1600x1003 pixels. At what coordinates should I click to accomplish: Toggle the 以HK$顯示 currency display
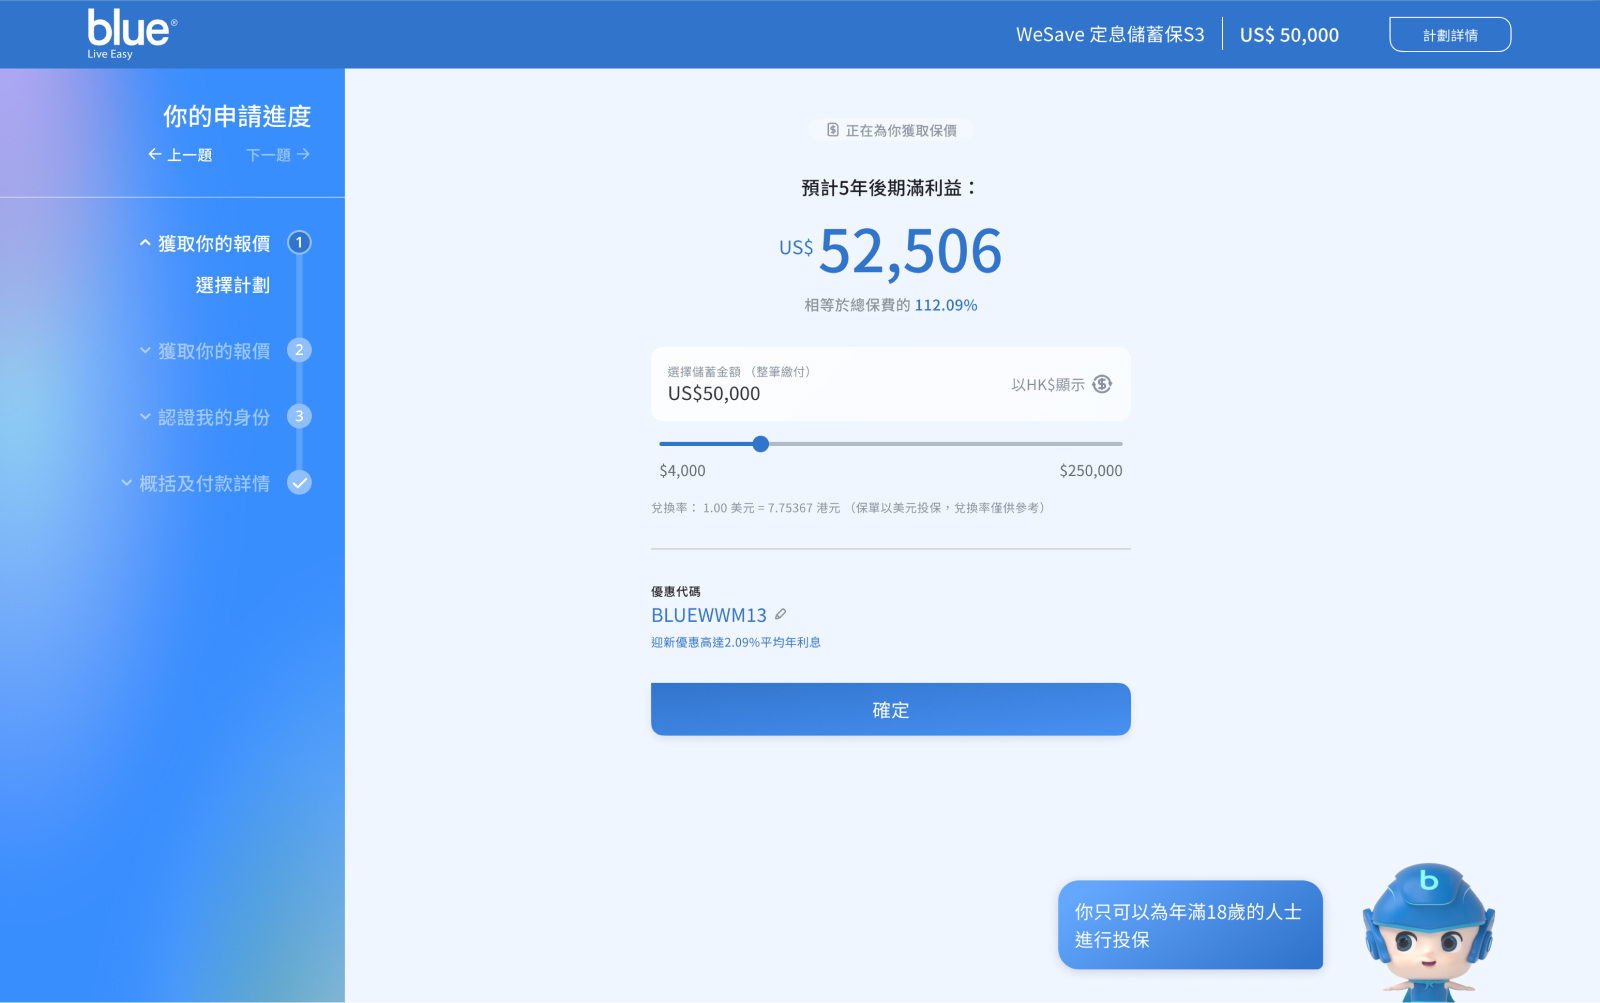[1061, 384]
